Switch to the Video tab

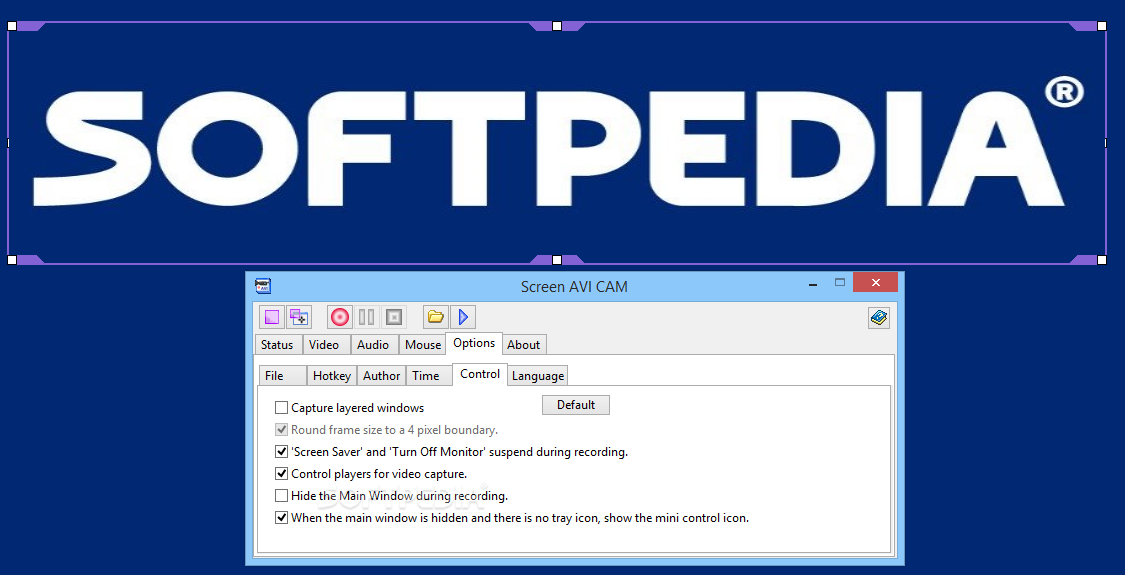coord(324,345)
